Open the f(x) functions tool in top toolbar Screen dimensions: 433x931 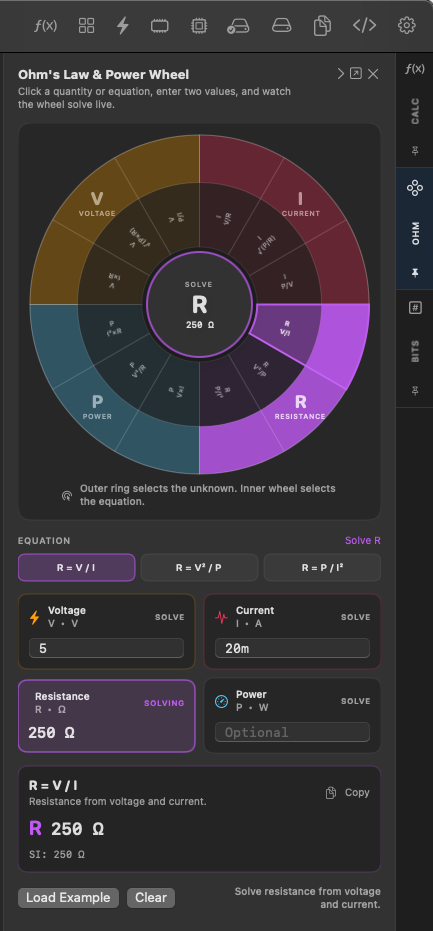tap(45, 26)
